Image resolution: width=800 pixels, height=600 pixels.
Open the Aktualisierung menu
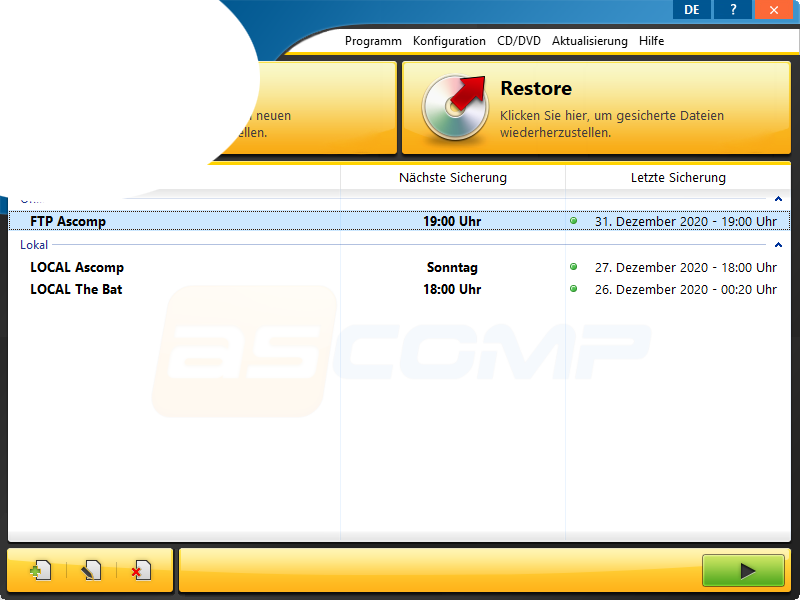pos(589,41)
